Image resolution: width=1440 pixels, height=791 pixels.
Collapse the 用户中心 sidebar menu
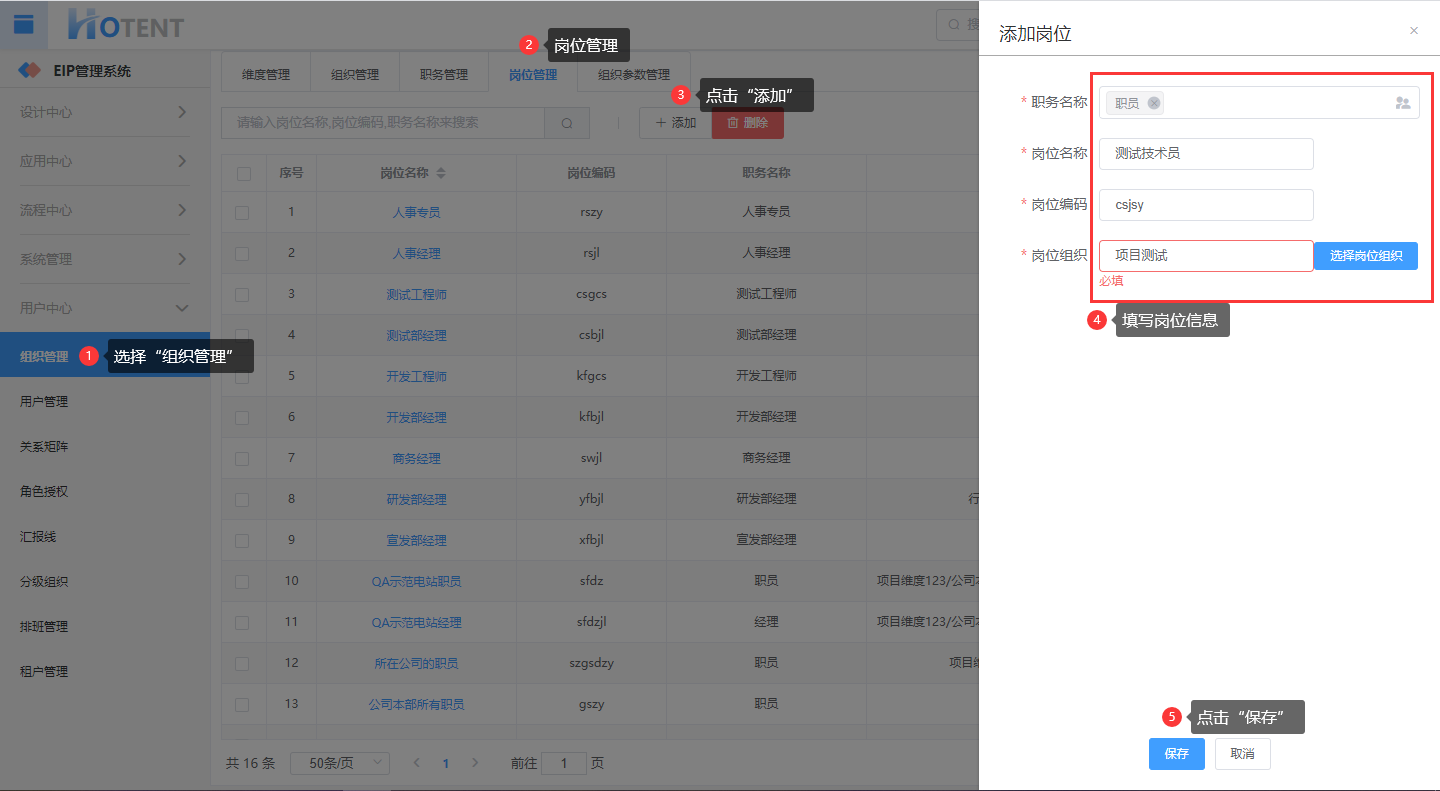105,308
